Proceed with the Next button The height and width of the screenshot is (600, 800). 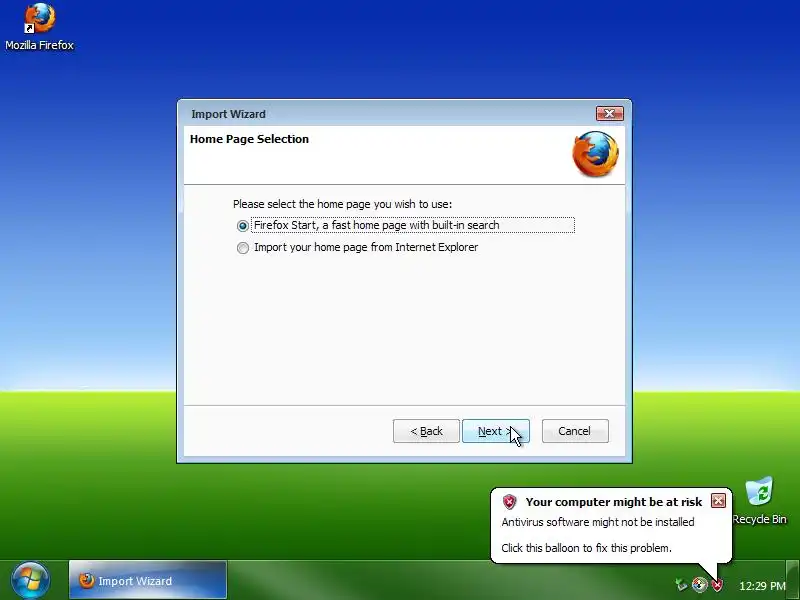[495, 431]
